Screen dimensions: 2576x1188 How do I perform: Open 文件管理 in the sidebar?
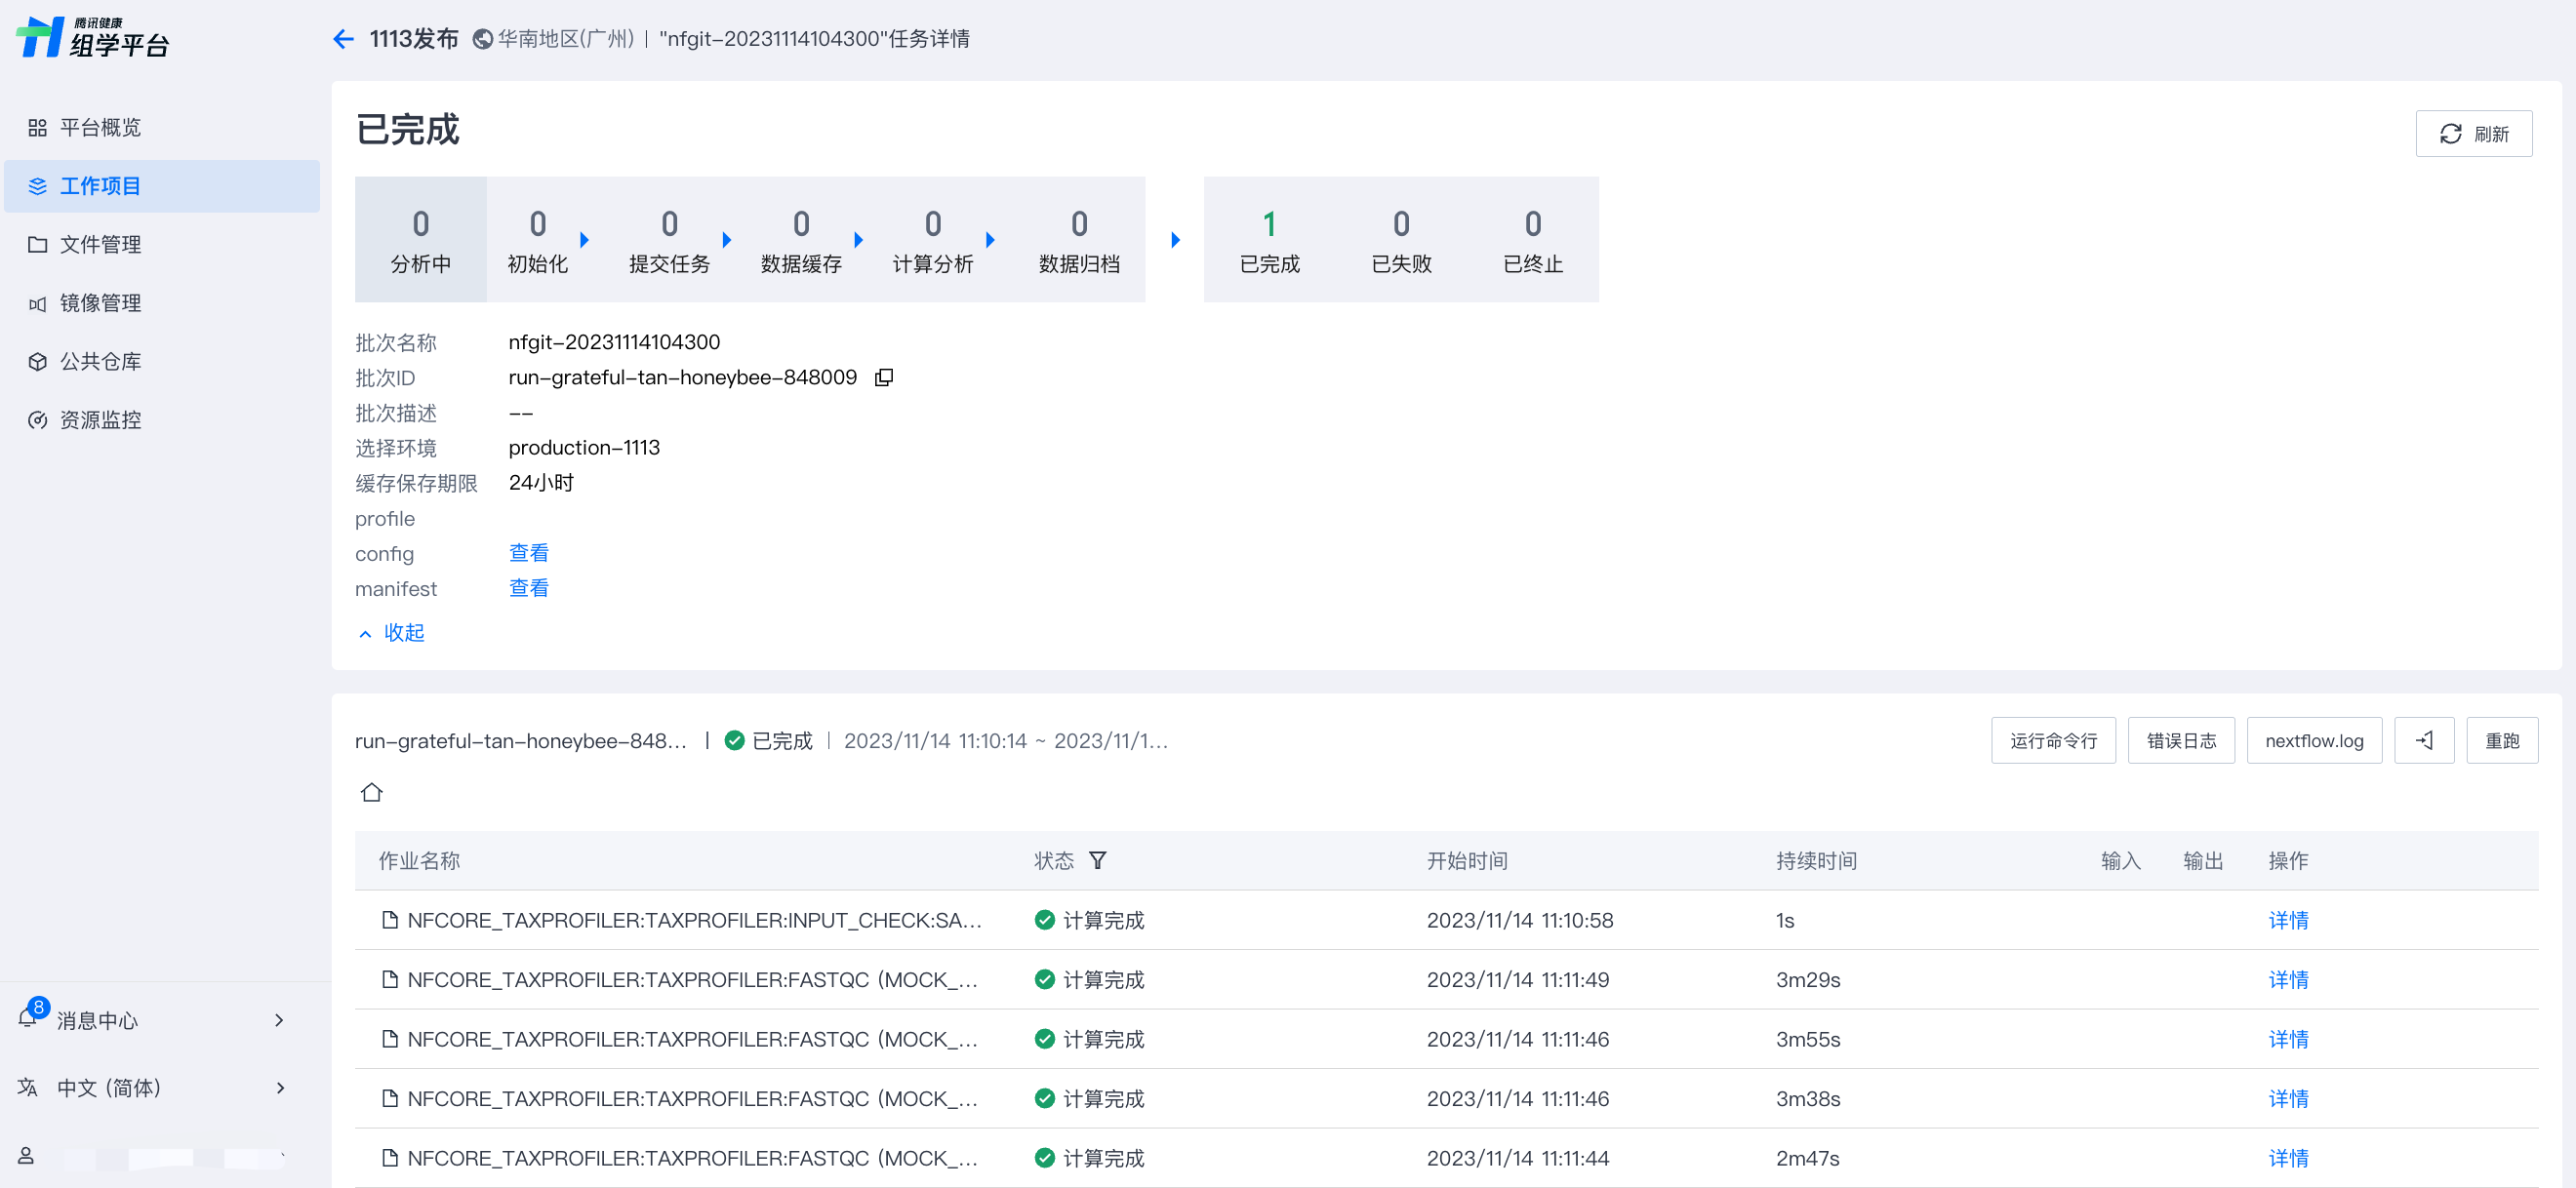tap(100, 244)
